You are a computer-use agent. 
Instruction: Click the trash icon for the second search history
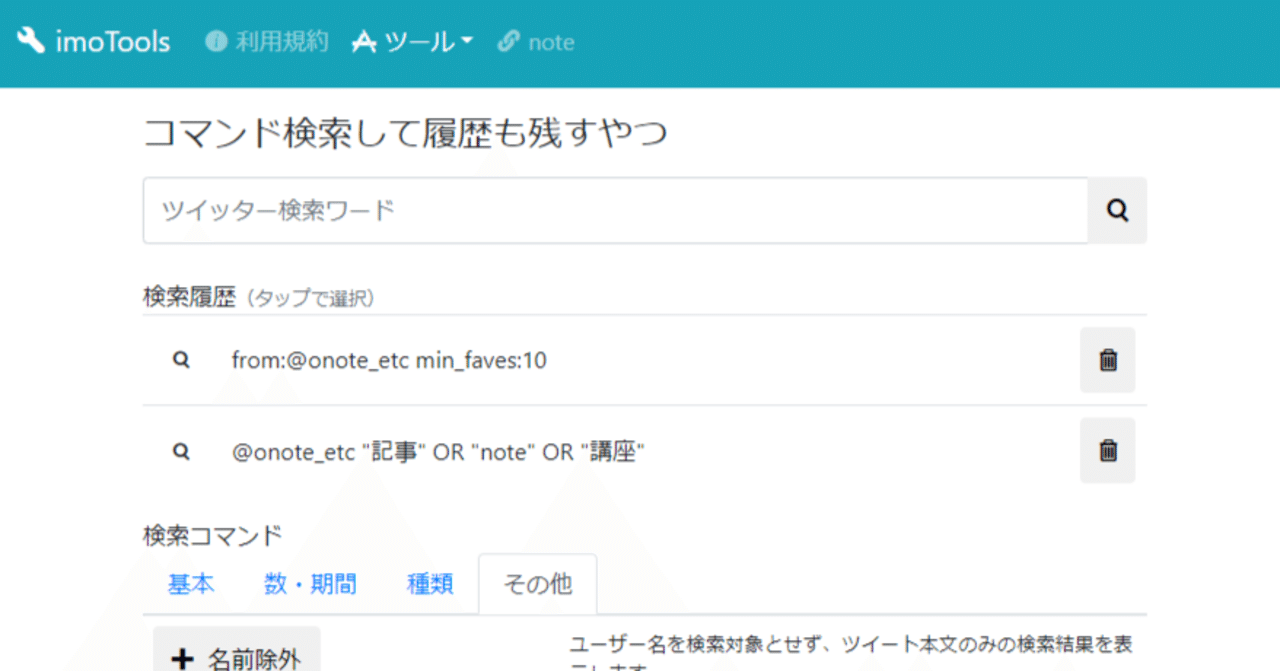(x=1107, y=450)
